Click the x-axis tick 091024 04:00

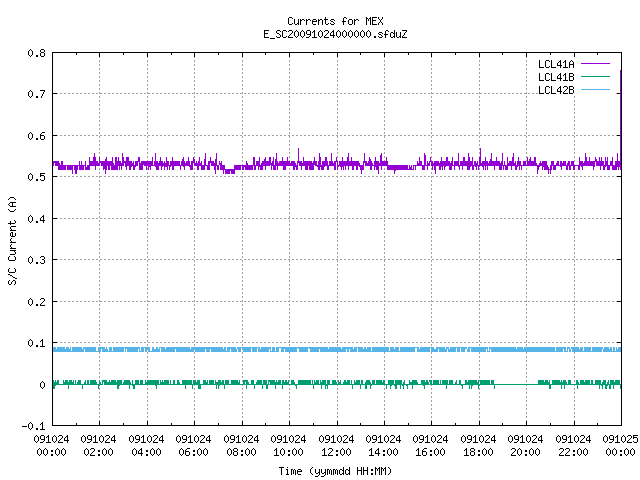(x=146, y=445)
